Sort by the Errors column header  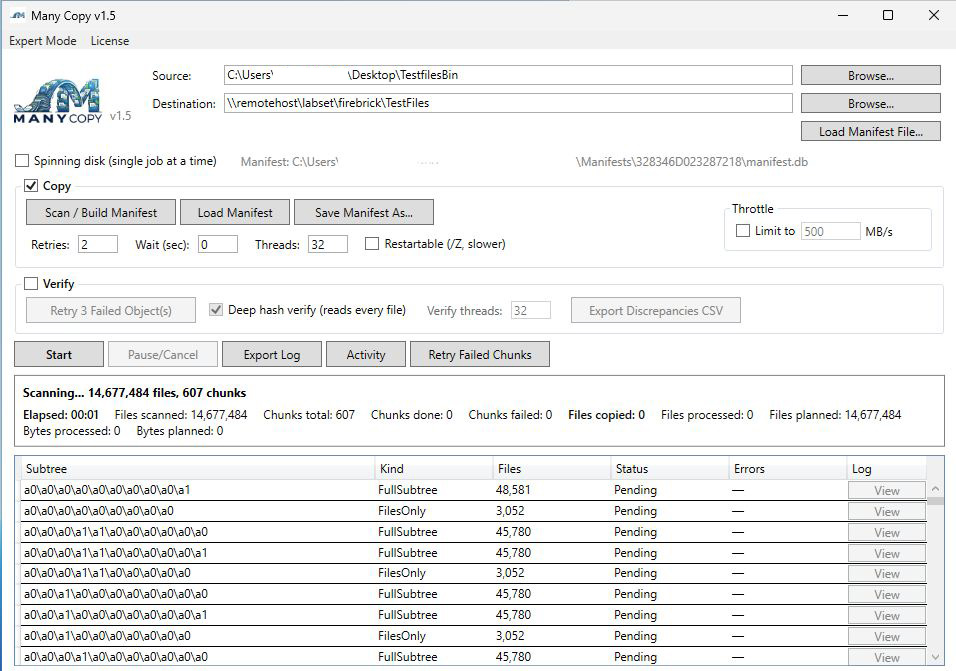[x=788, y=469]
